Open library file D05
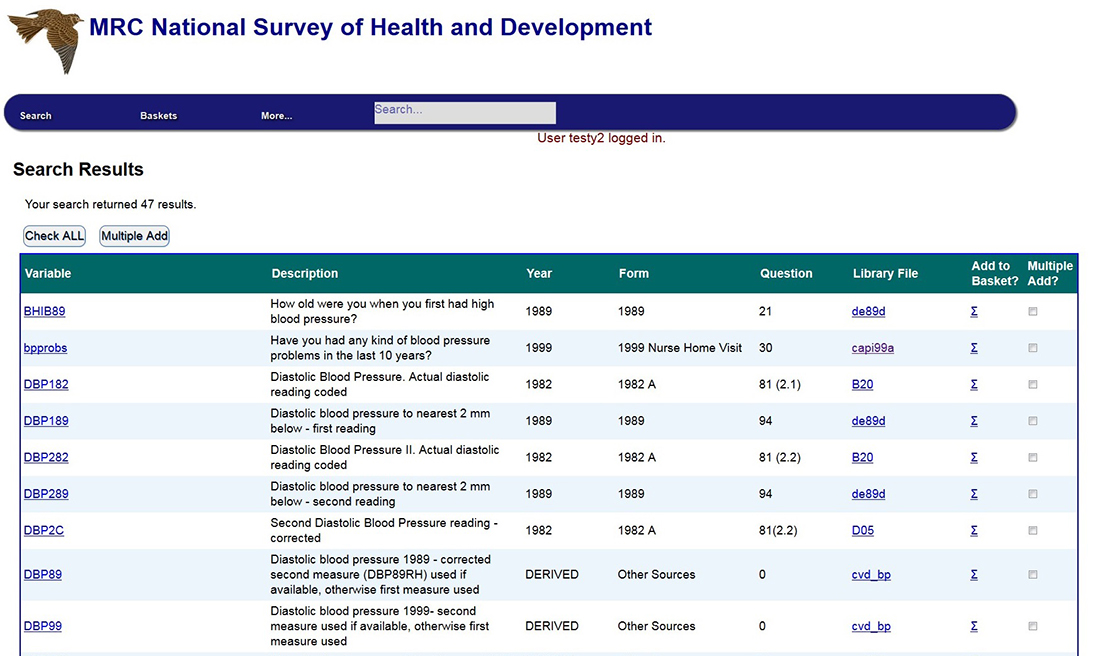 tap(863, 530)
